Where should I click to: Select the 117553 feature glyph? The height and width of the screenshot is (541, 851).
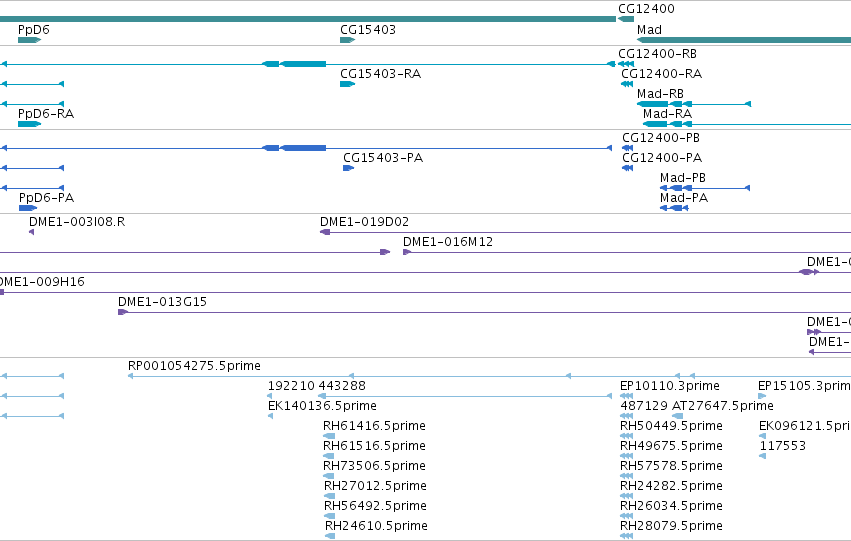click(763, 456)
